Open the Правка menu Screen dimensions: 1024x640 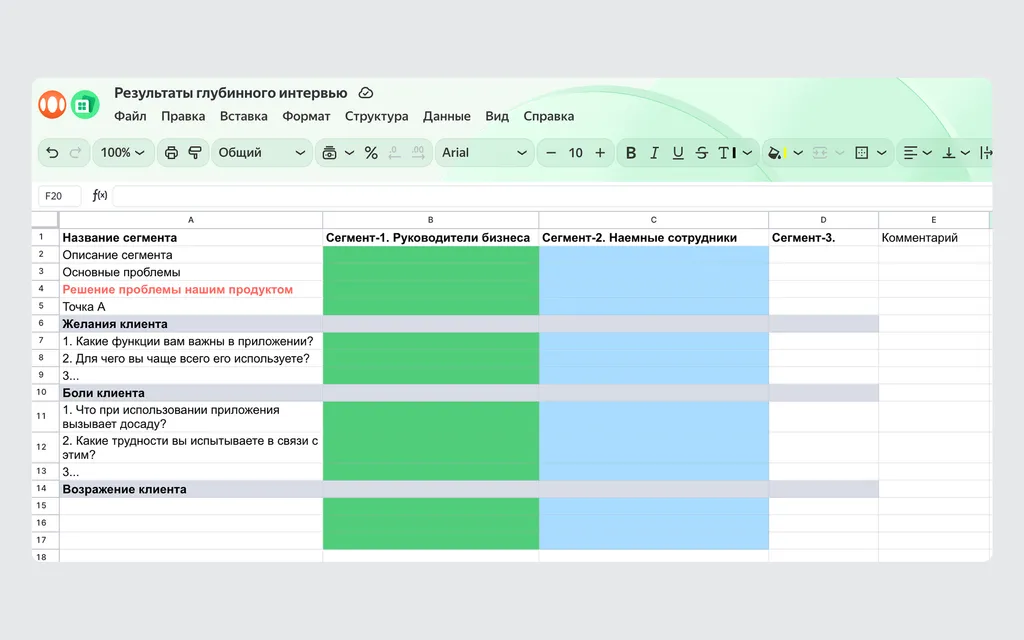click(183, 116)
